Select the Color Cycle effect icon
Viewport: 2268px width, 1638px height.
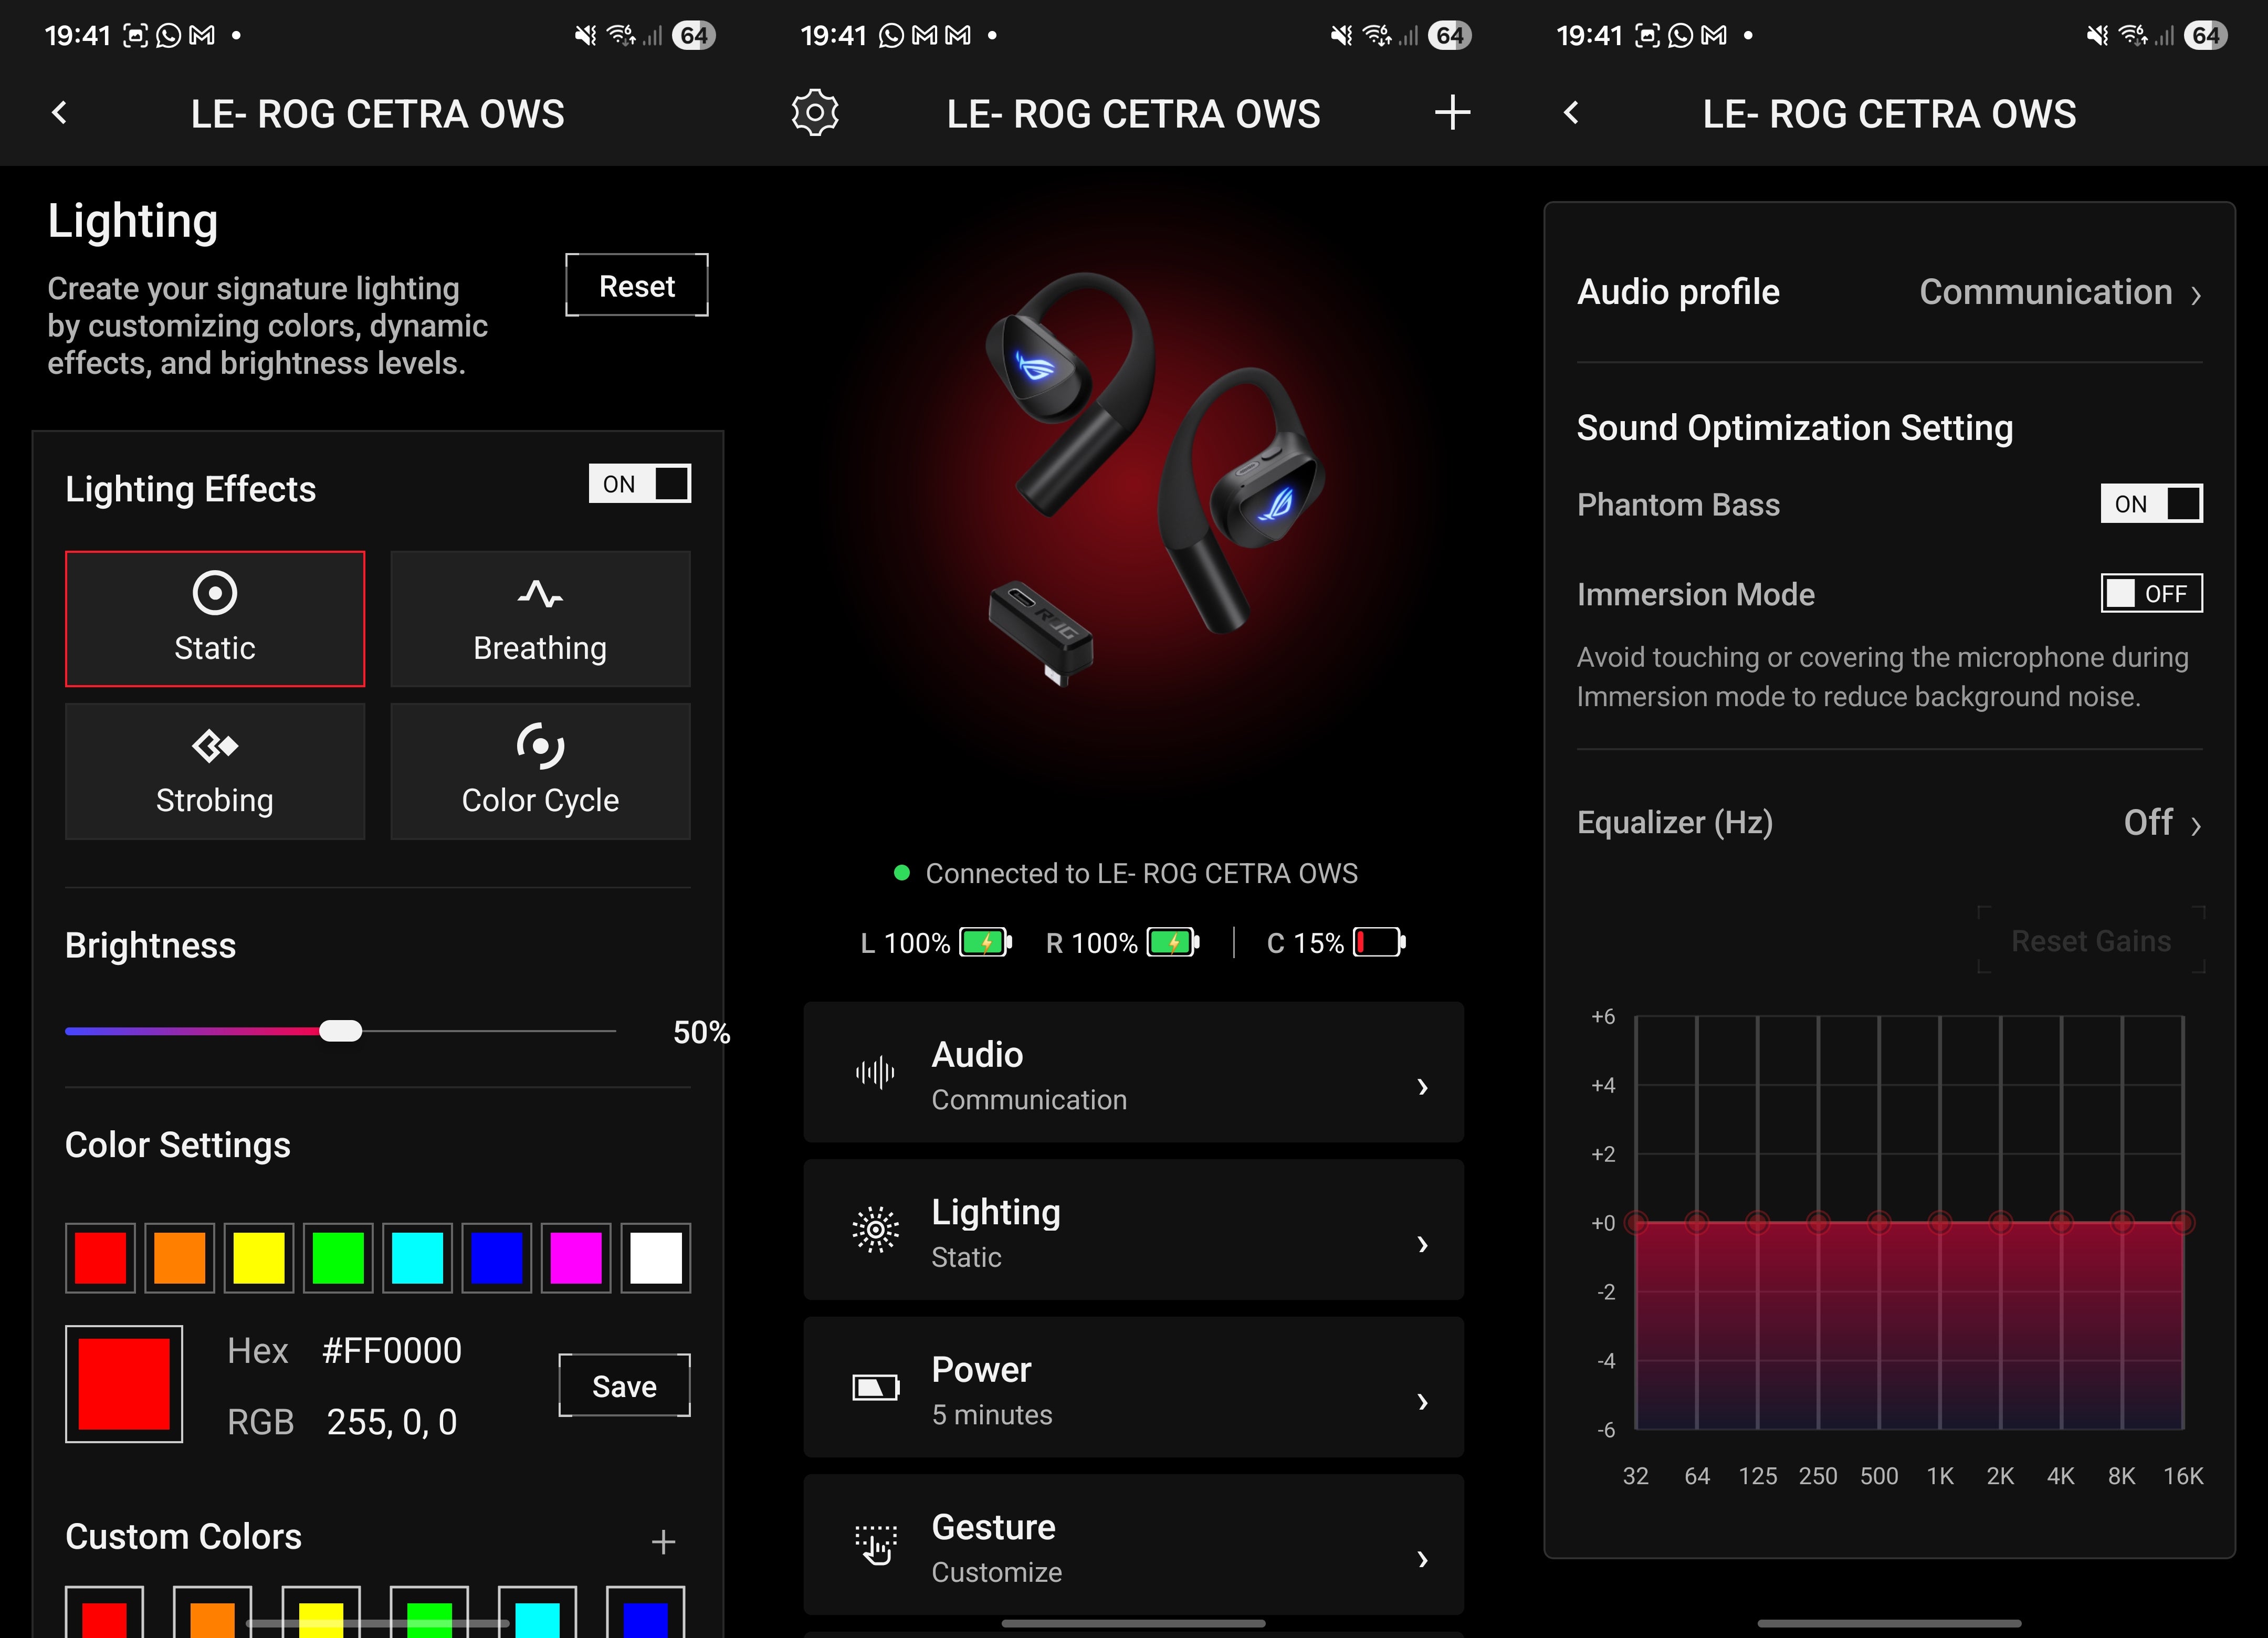tap(540, 745)
